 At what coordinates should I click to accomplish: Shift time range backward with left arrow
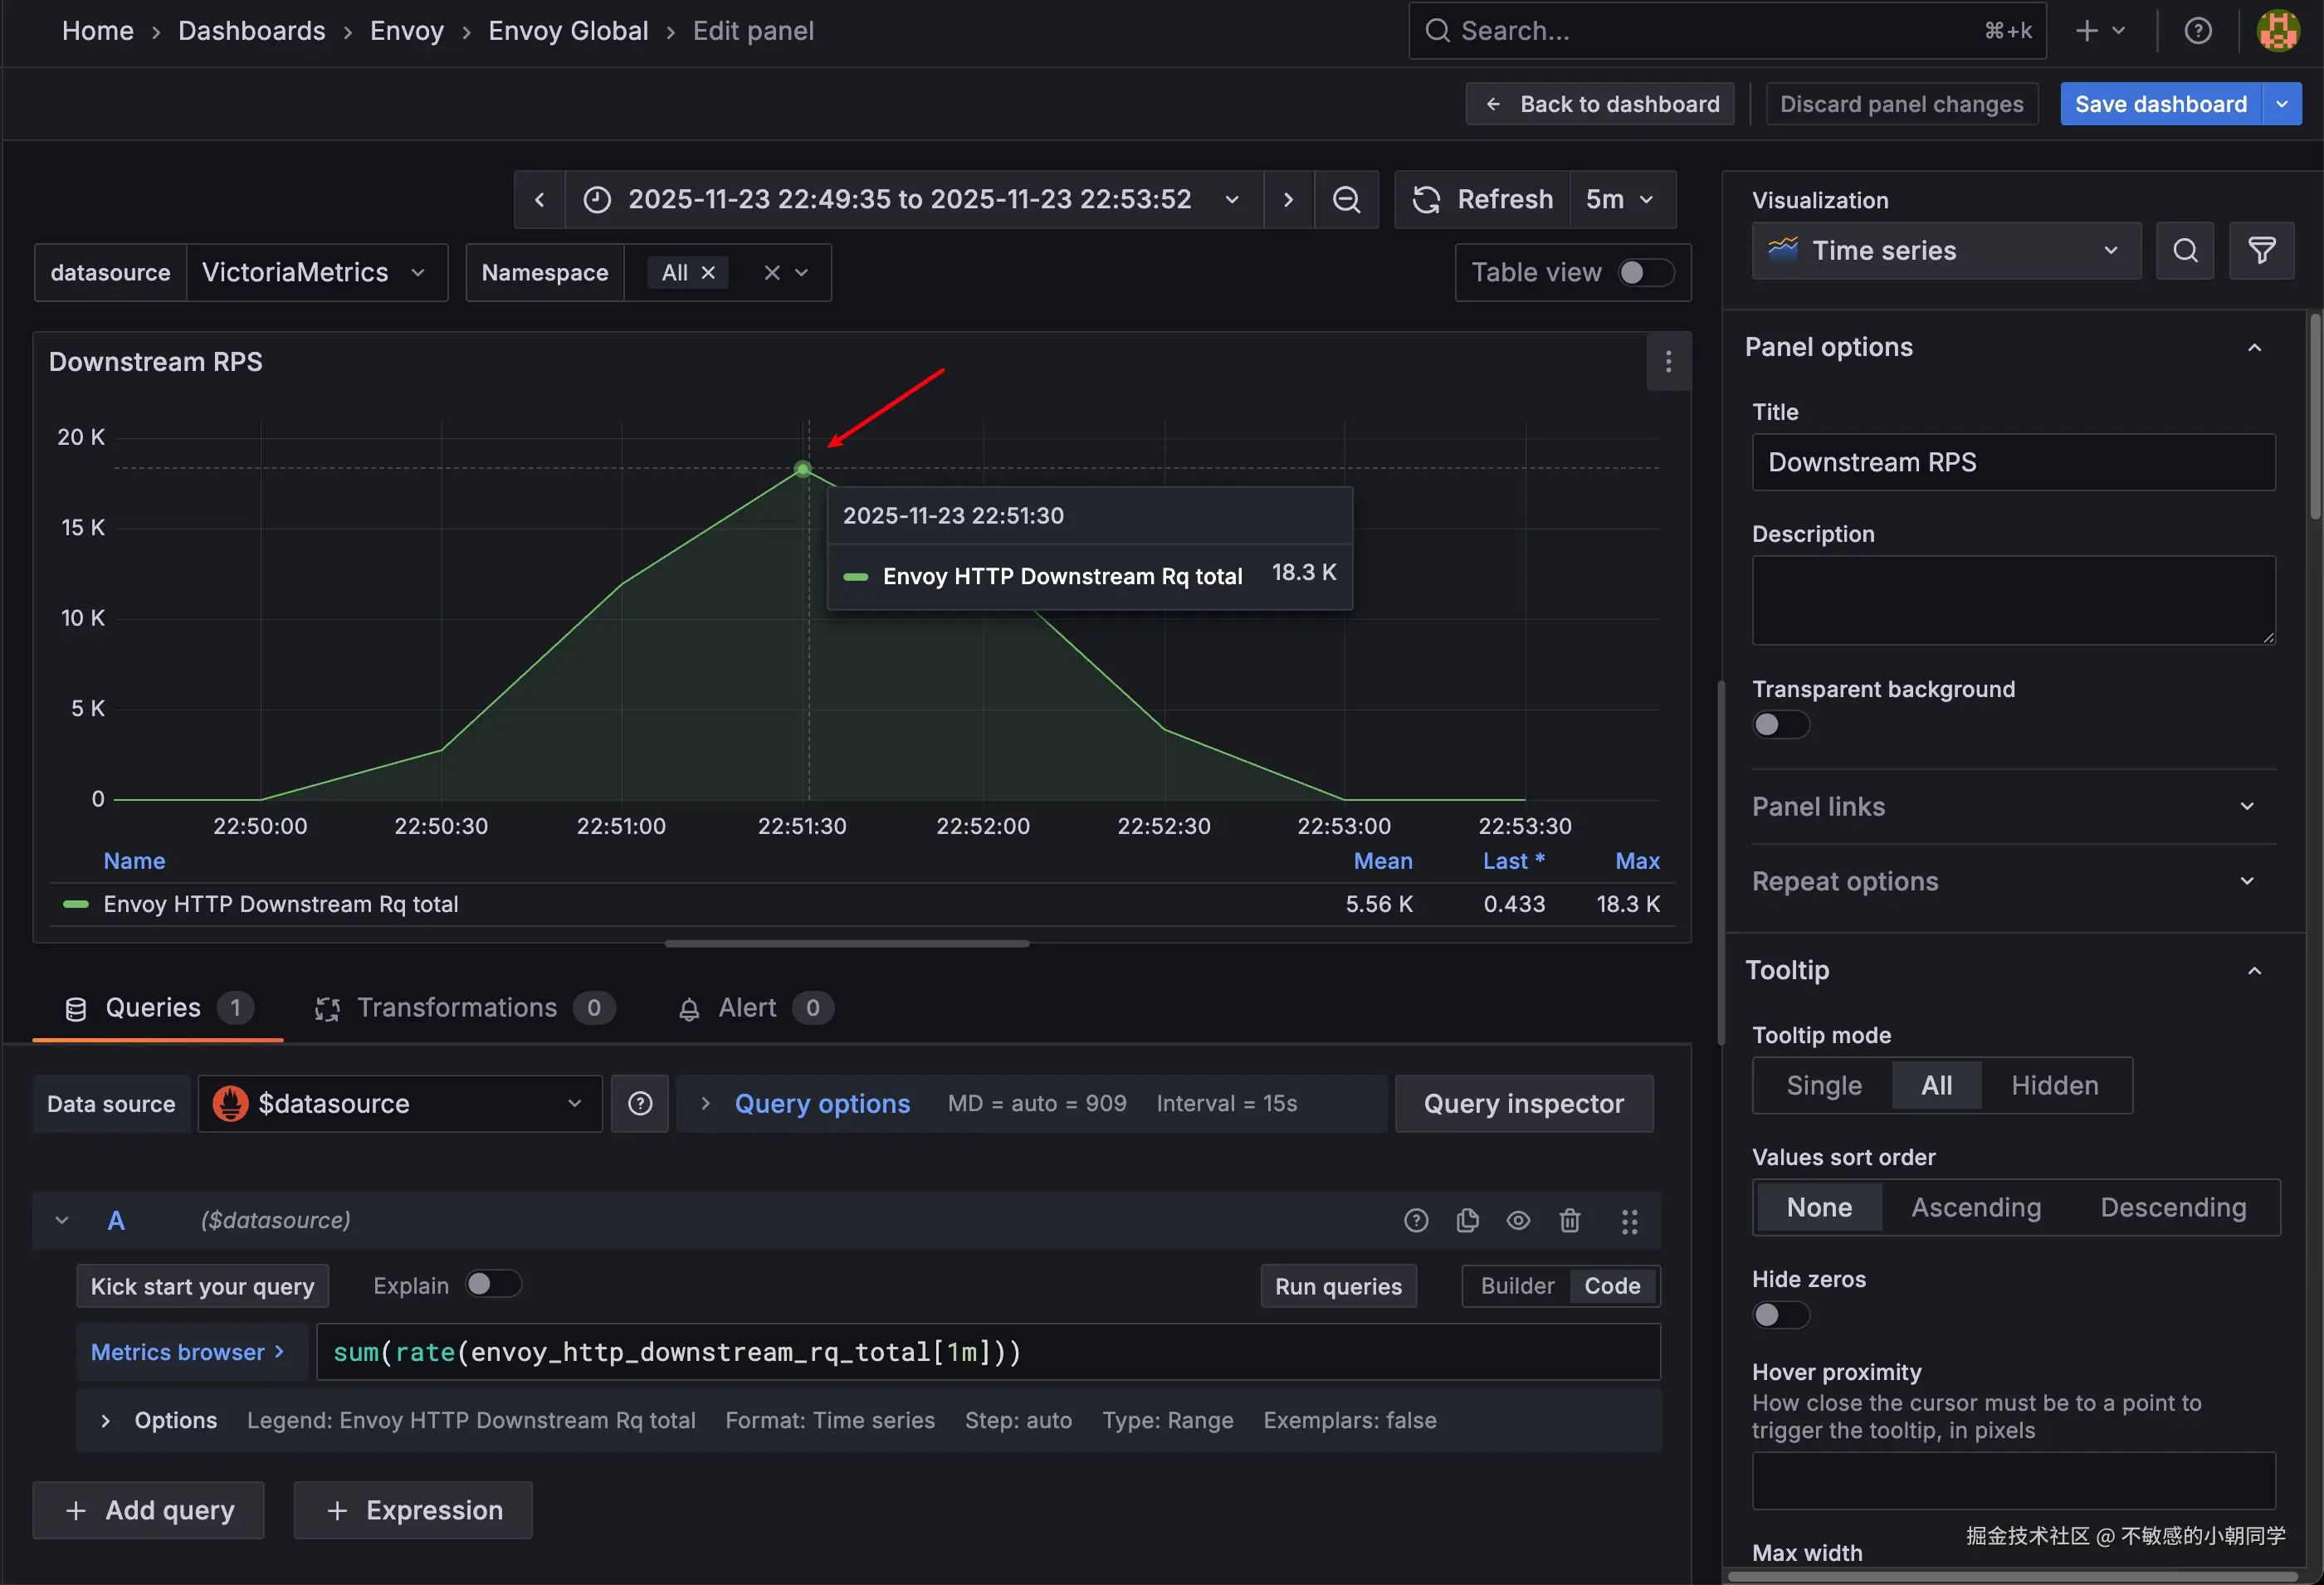pyautogui.click(x=540, y=200)
